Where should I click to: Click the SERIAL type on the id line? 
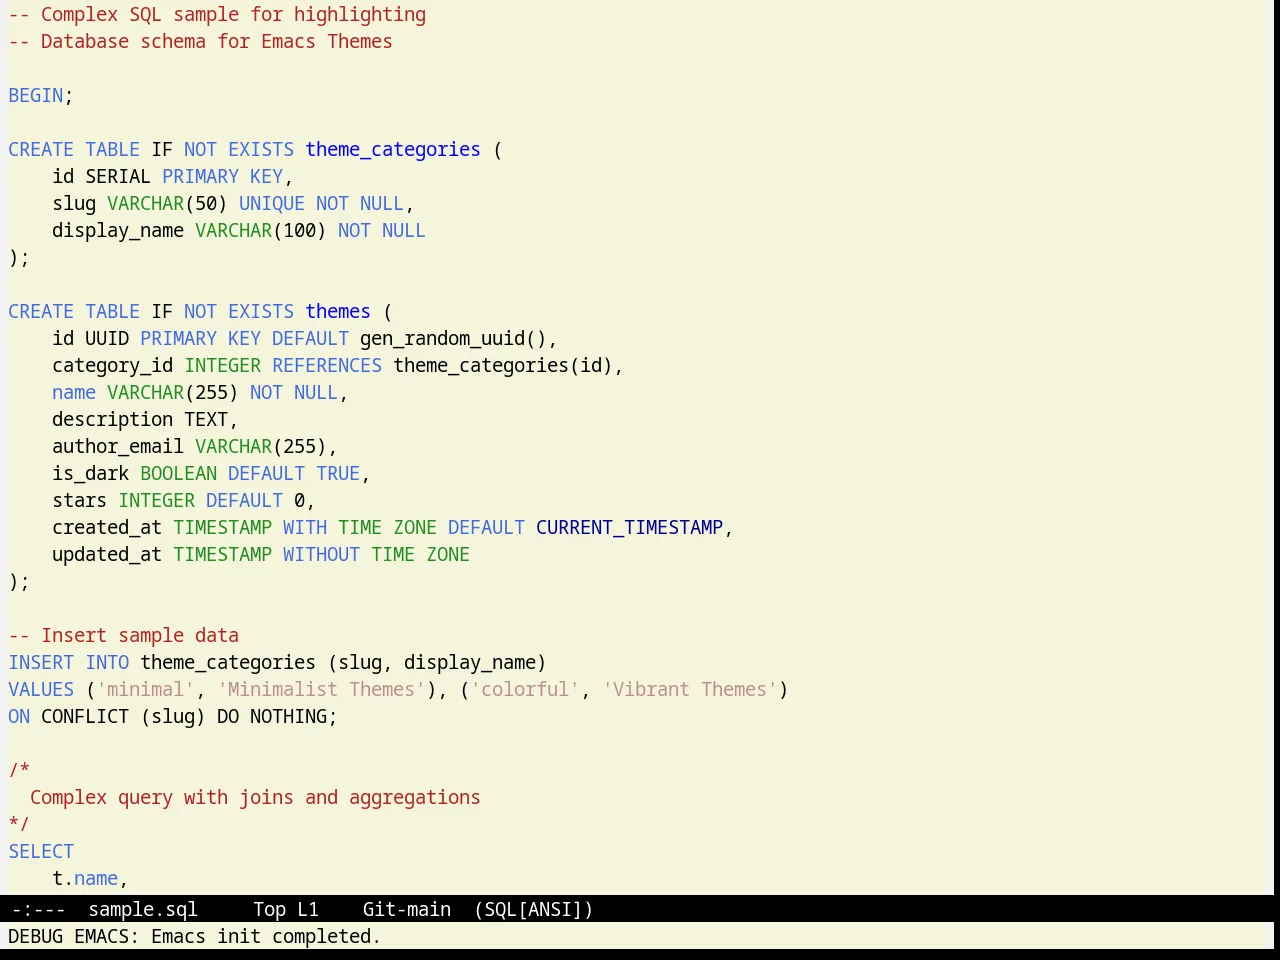click(118, 176)
